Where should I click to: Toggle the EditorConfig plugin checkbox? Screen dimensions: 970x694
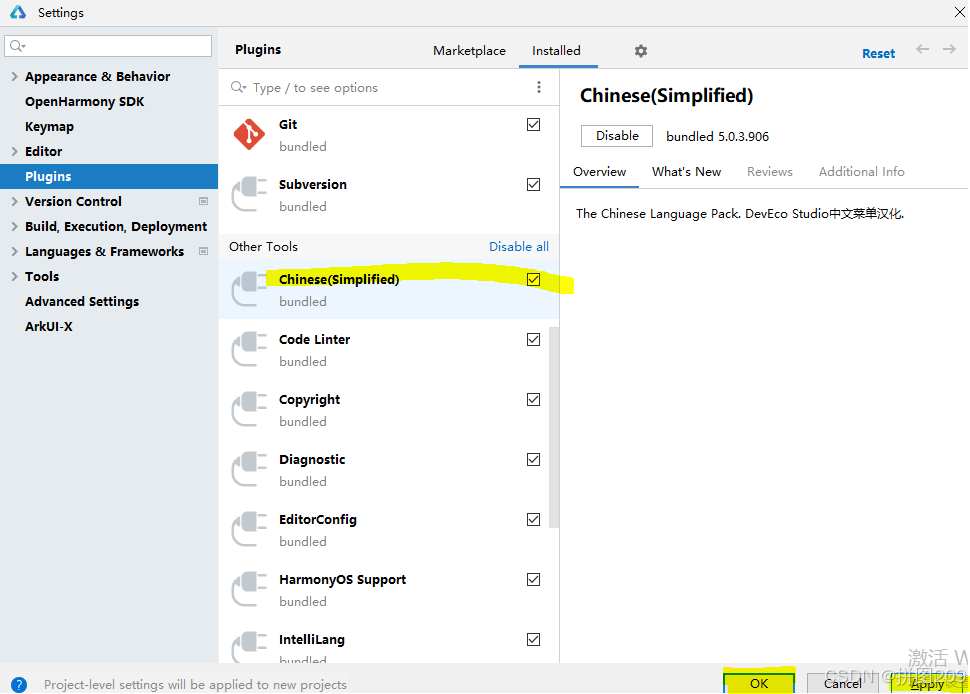pos(533,519)
